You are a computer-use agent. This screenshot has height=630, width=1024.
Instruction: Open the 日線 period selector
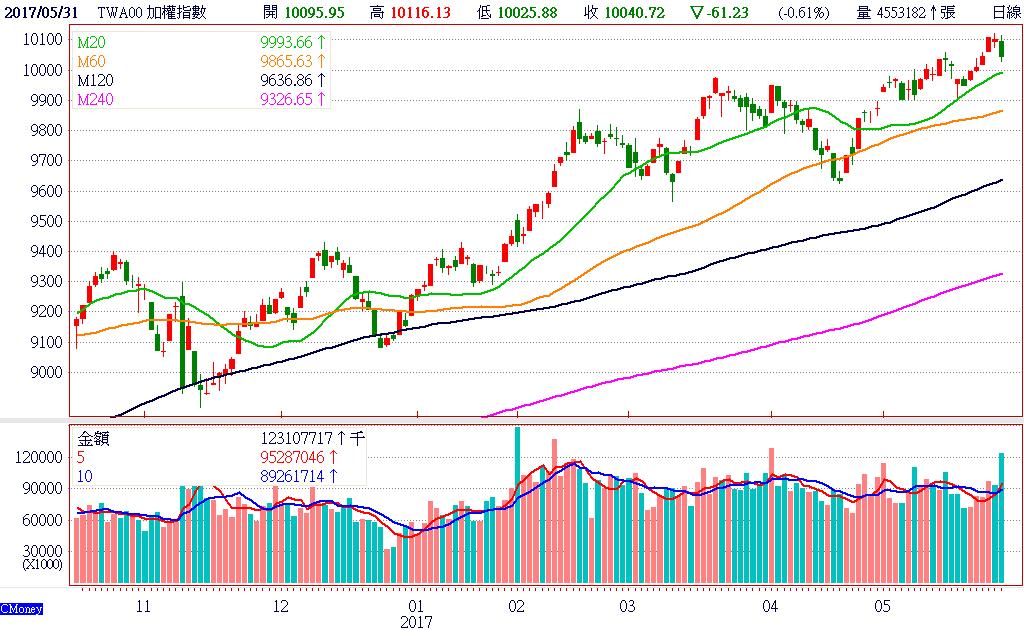(1006, 12)
